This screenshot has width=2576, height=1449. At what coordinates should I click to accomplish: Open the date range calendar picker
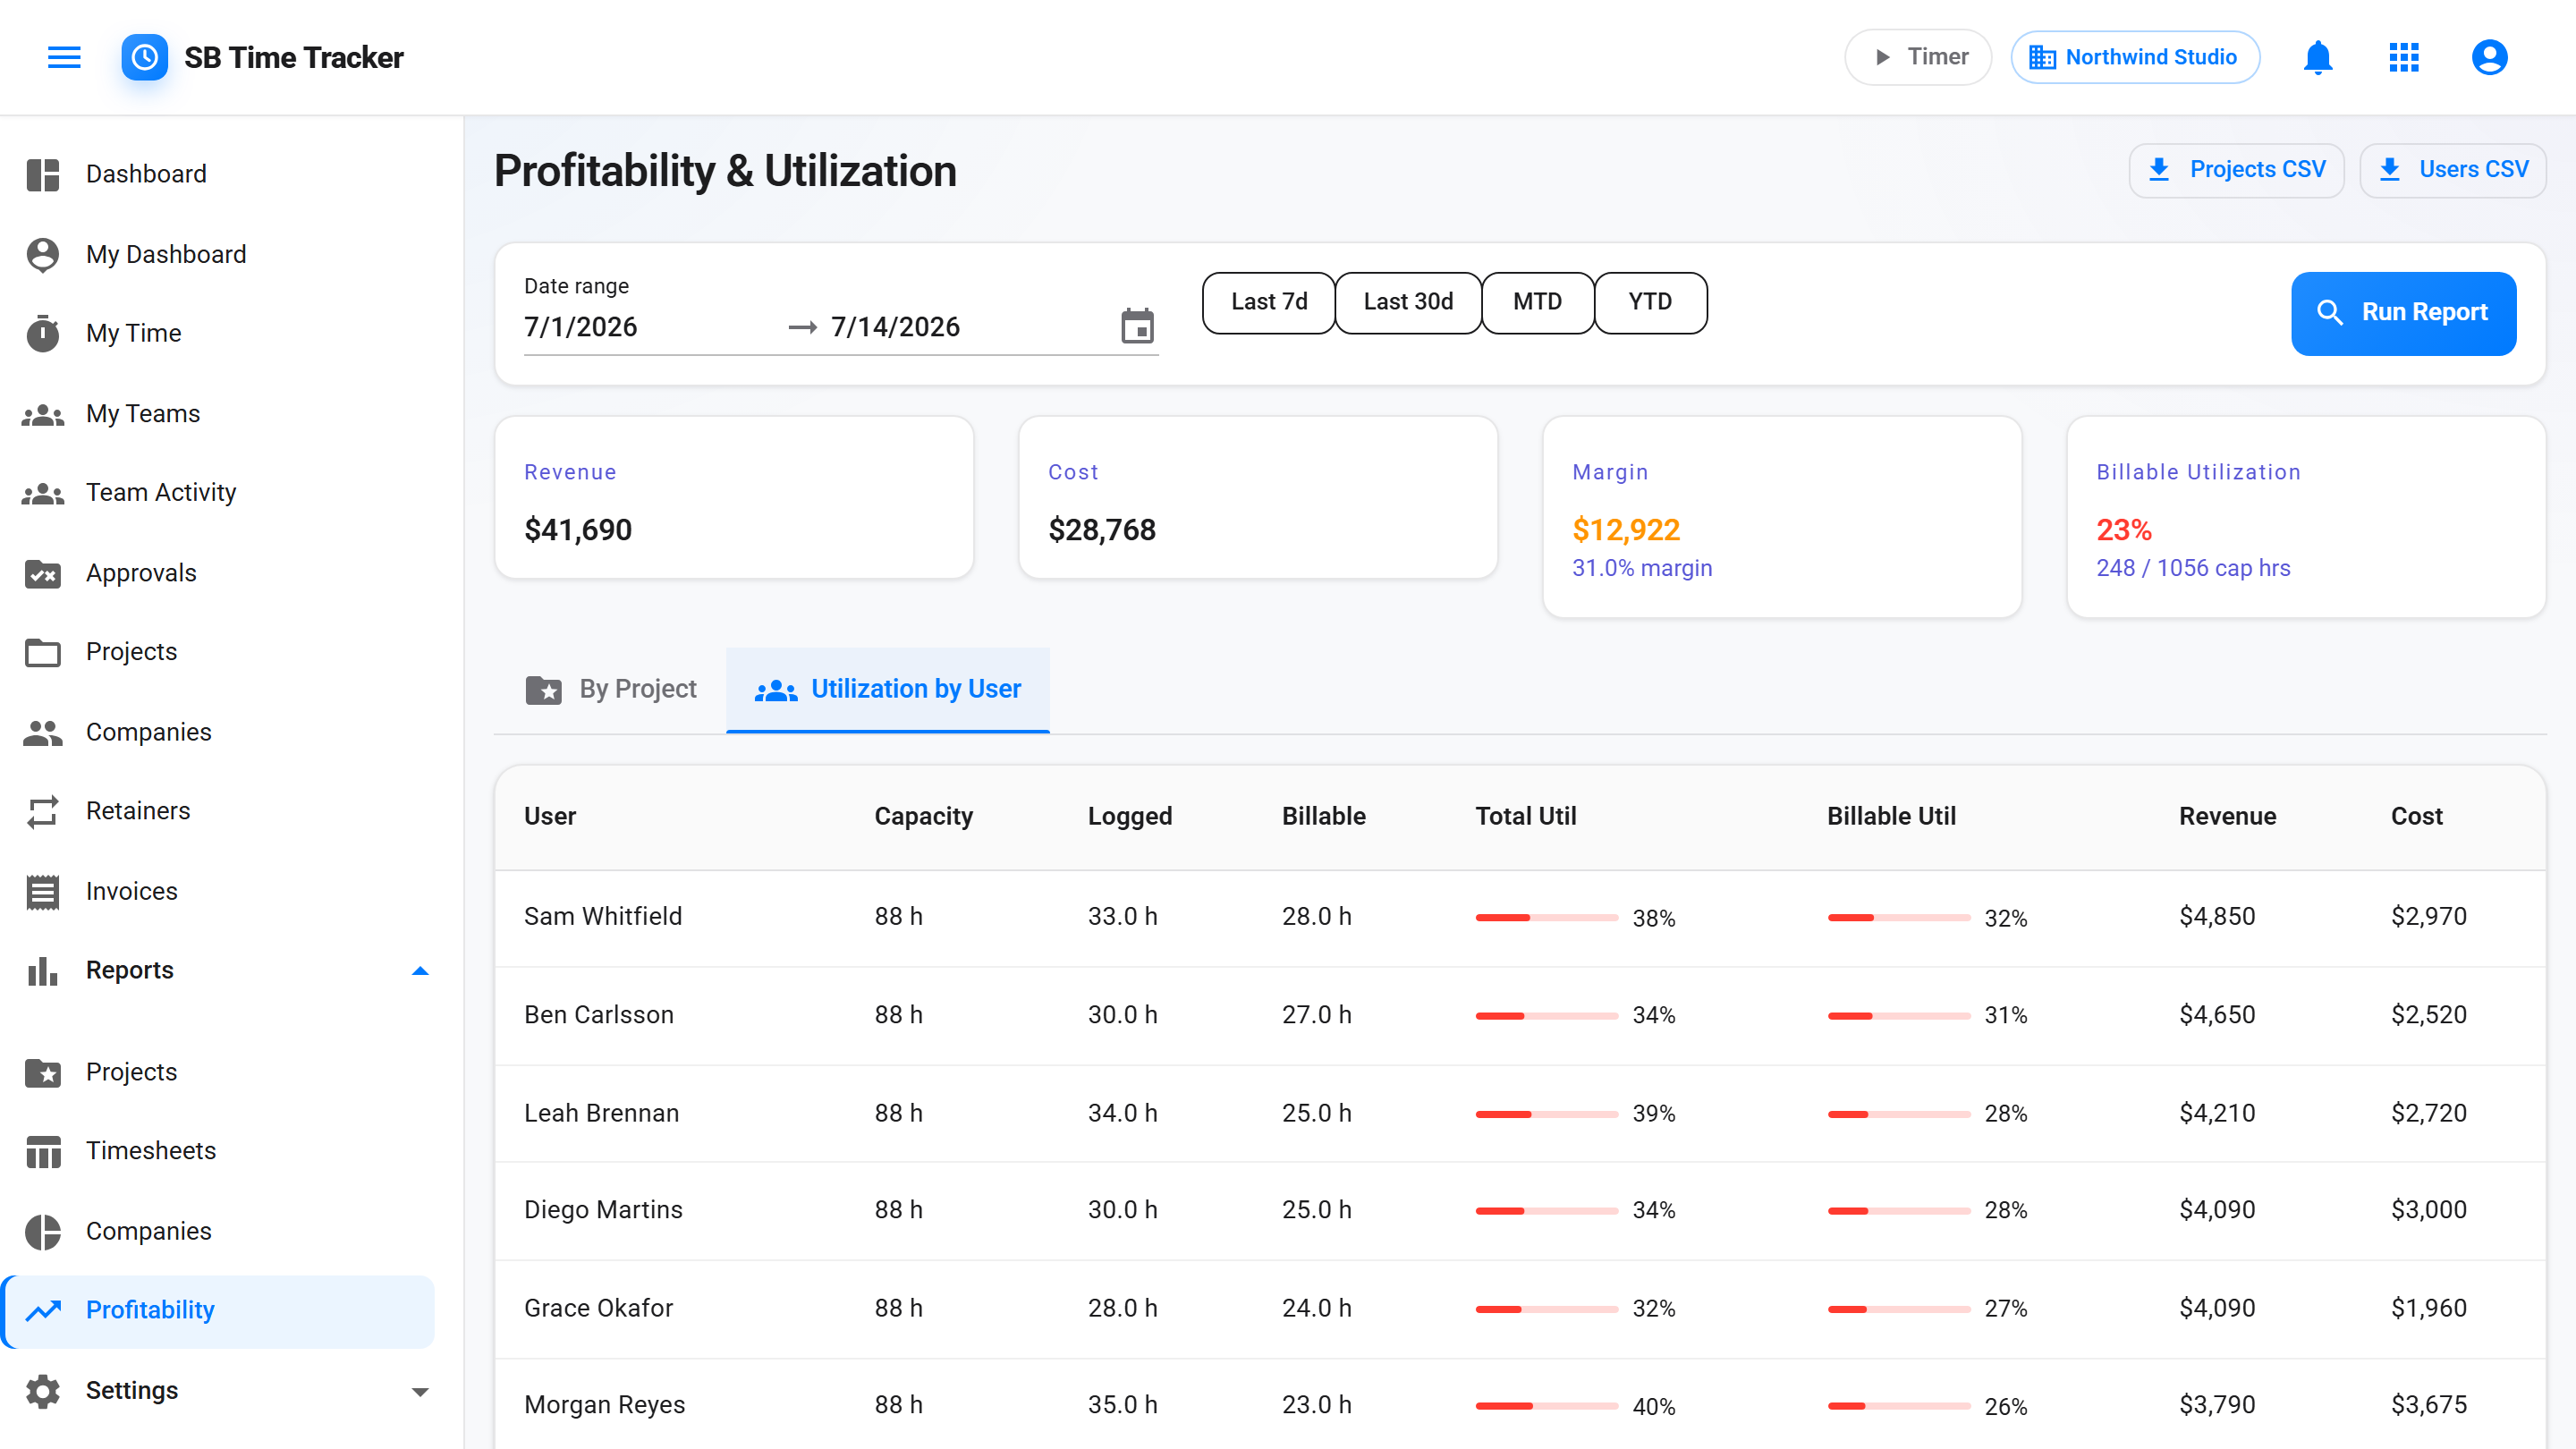(1137, 326)
